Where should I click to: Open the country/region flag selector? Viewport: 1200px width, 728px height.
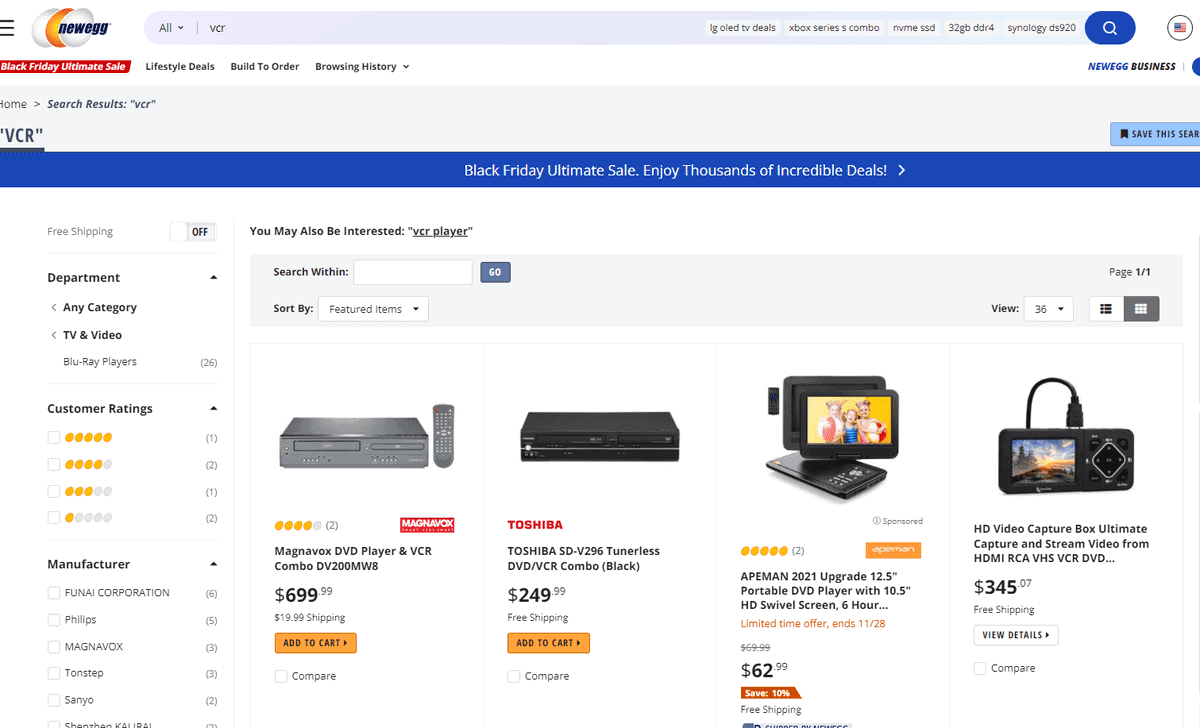click(1180, 27)
